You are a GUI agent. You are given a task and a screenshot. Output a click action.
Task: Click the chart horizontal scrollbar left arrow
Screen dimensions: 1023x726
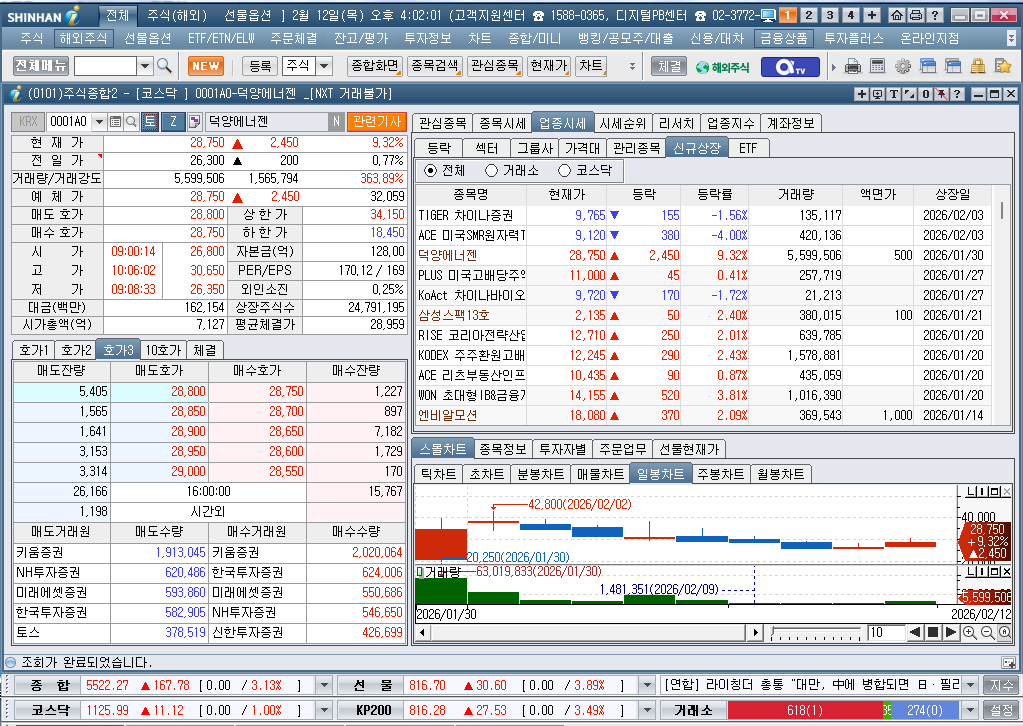[x=422, y=632]
